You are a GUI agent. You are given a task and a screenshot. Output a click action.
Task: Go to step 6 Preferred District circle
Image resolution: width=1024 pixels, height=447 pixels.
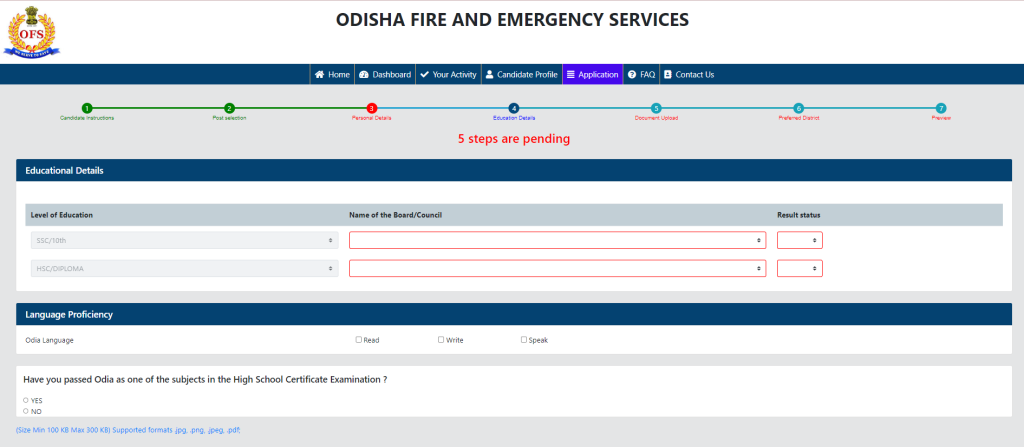tap(798, 108)
